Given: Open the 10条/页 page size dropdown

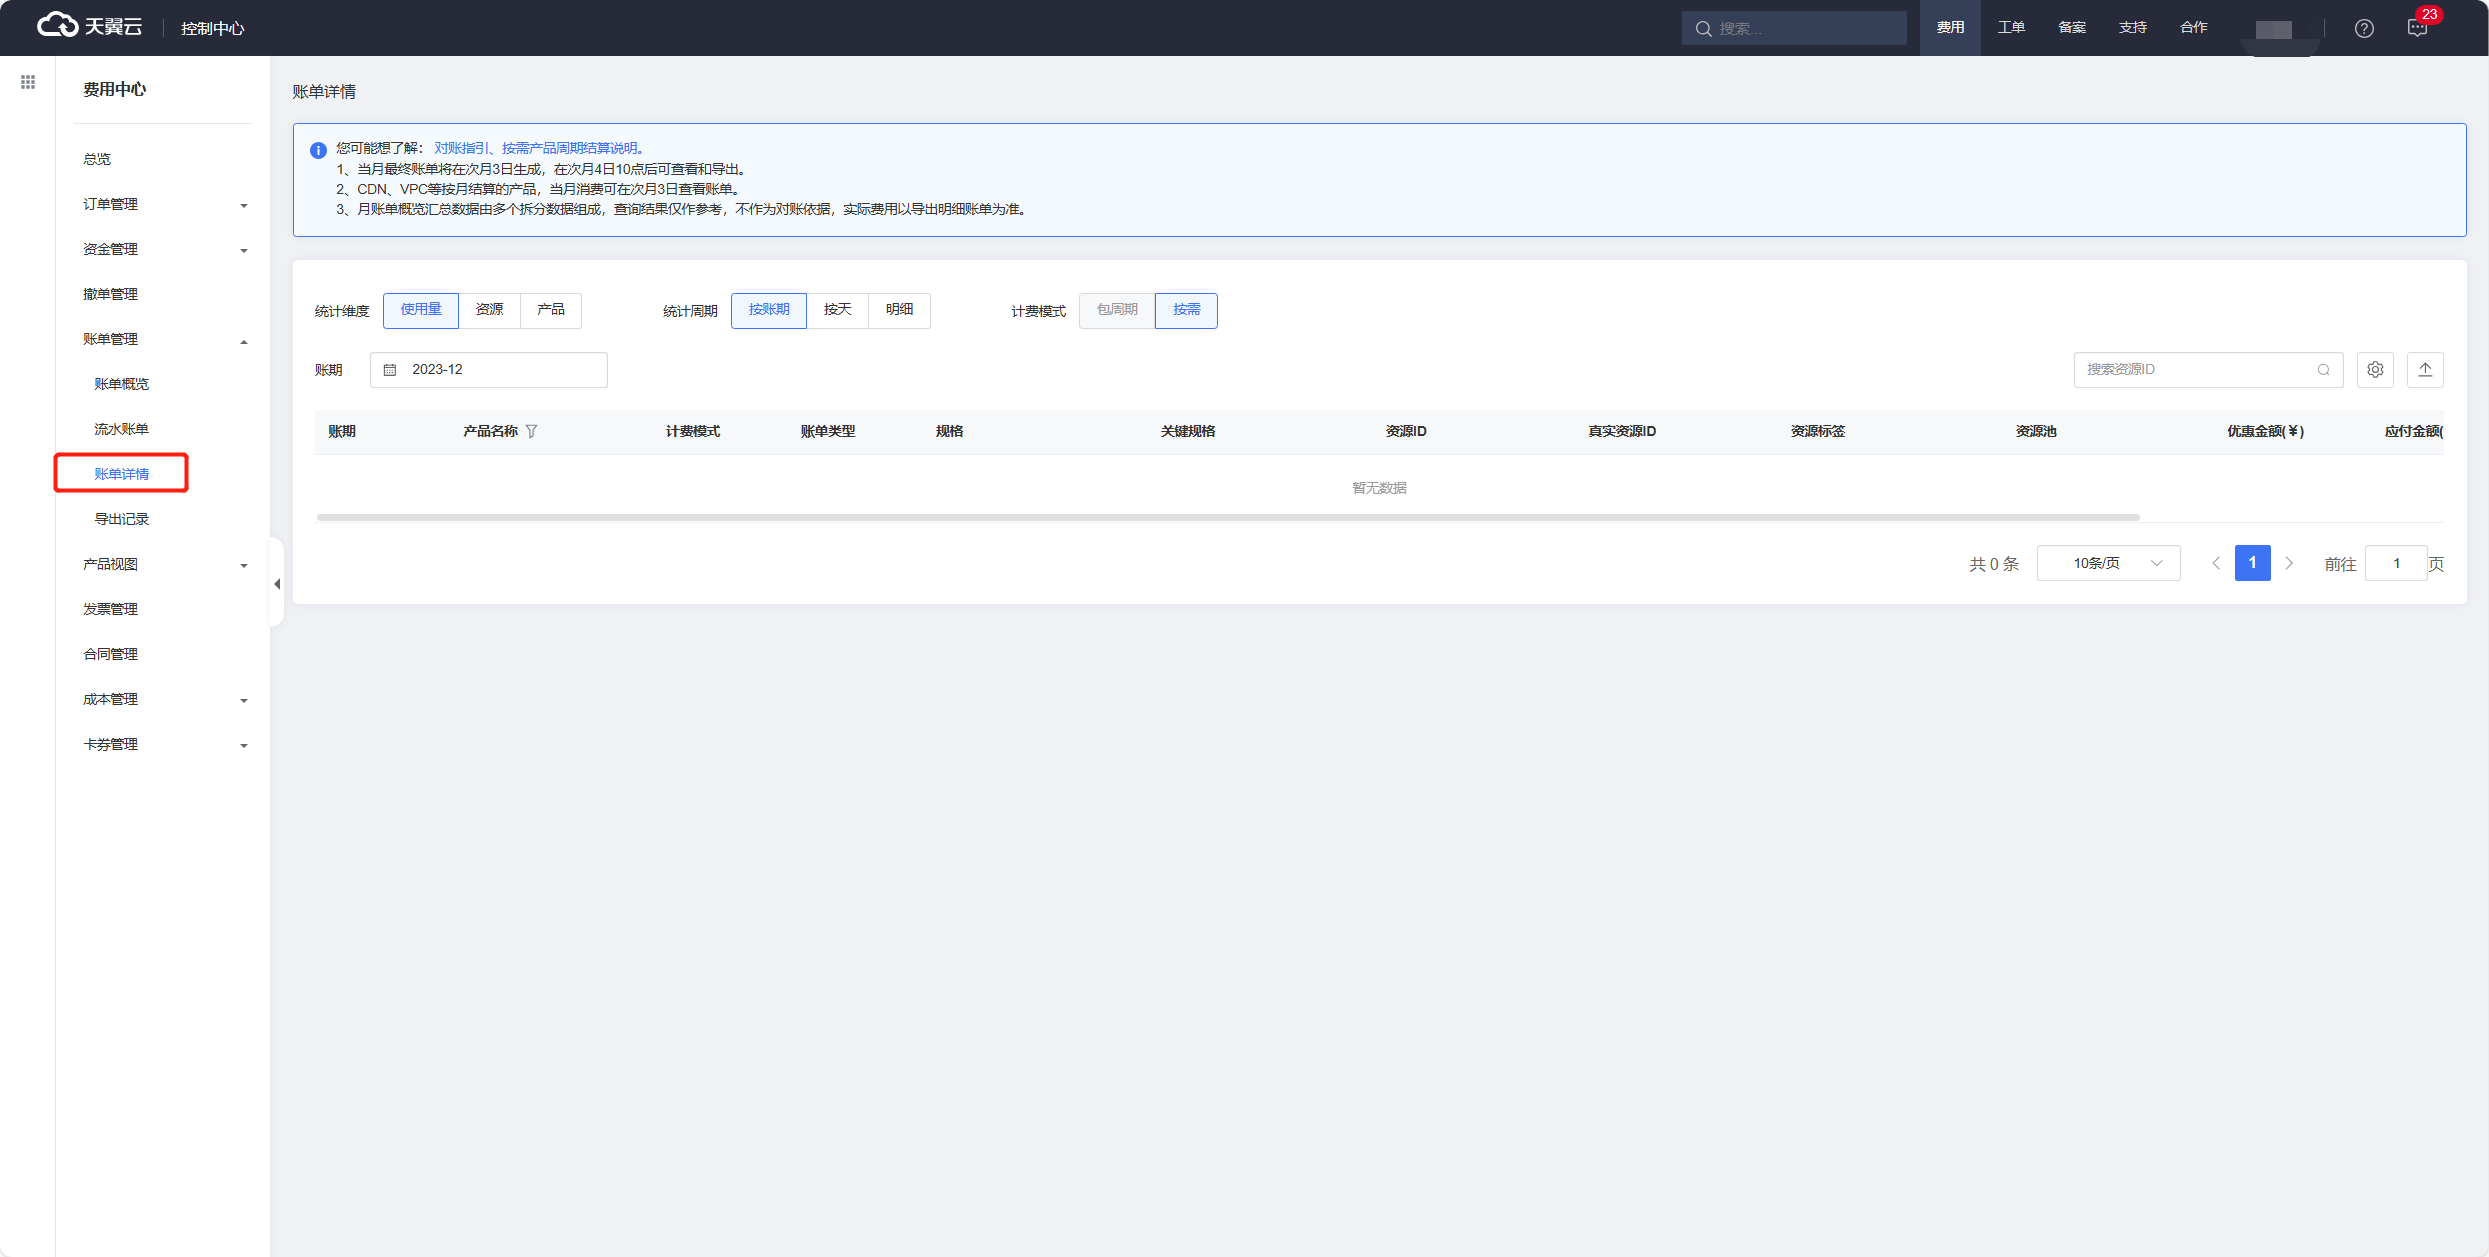Looking at the screenshot, I should pos(2108,563).
